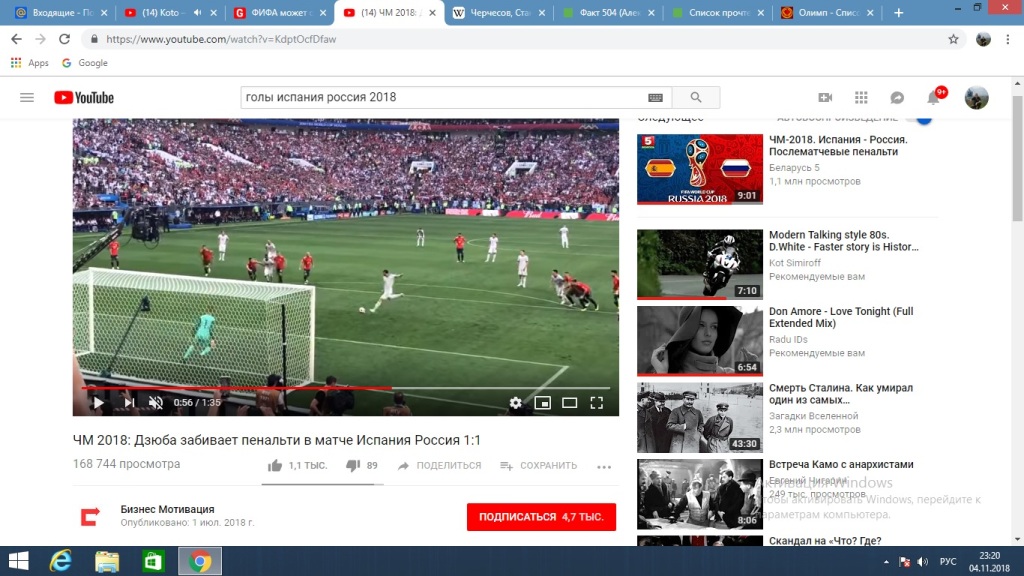Open a new browser tab
Screen dimensions: 1024x576
tap(899, 13)
